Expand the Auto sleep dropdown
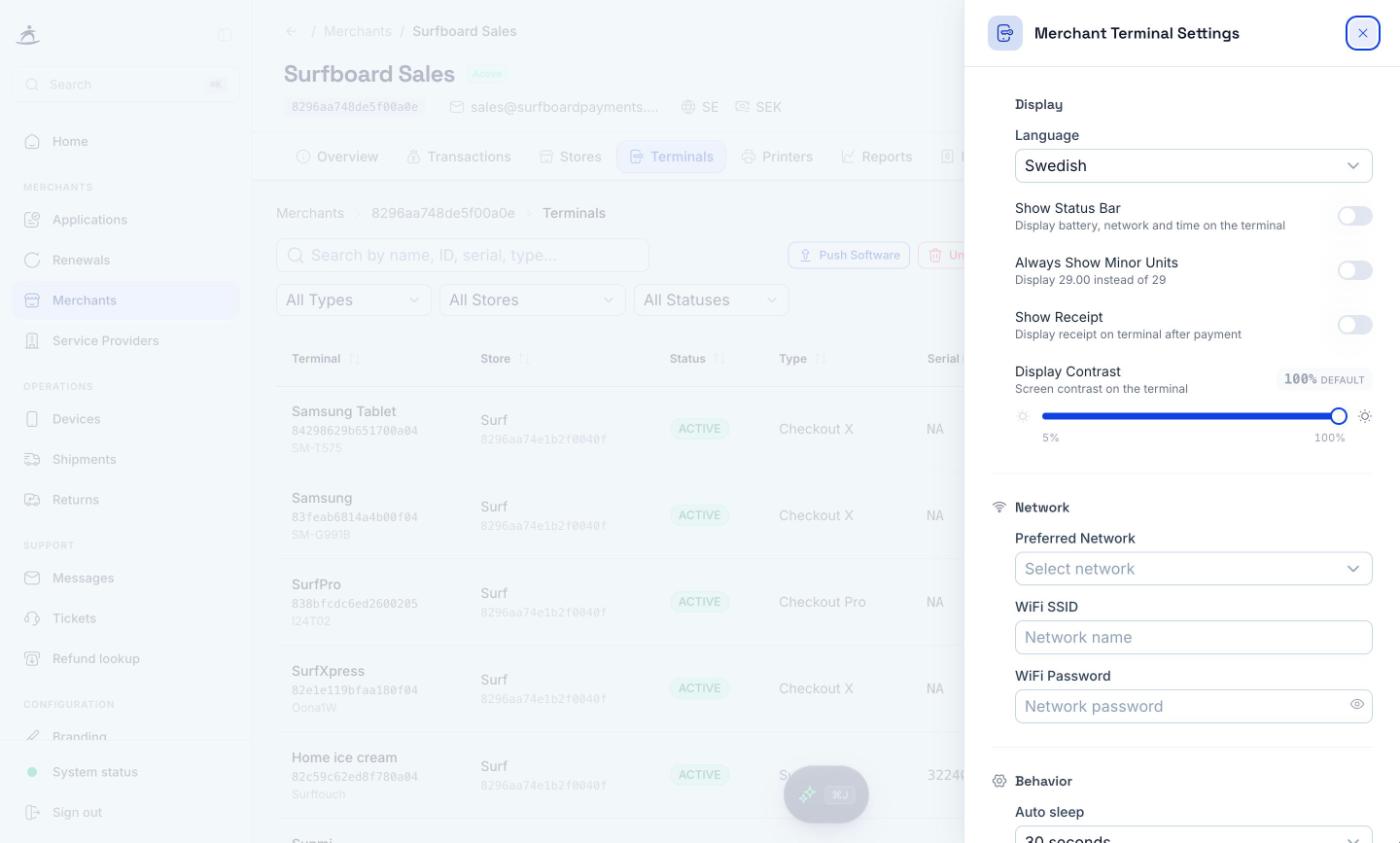Viewport: 1400px width, 843px height. [x=1194, y=835]
